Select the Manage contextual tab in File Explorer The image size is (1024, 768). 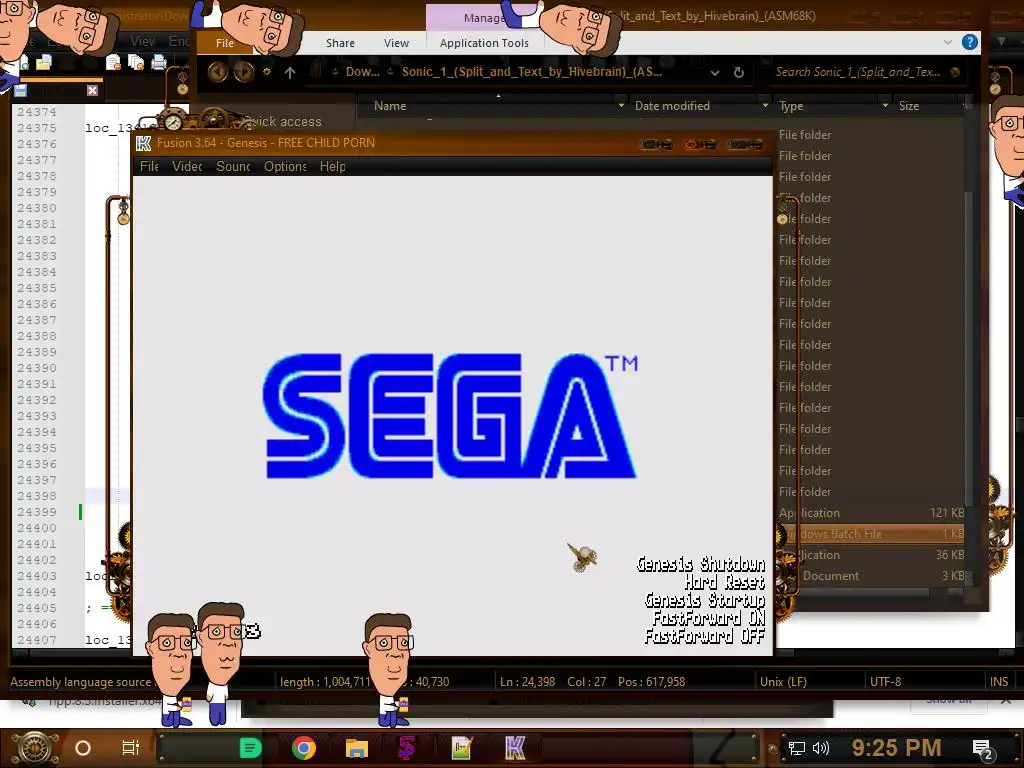click(485, 18)
